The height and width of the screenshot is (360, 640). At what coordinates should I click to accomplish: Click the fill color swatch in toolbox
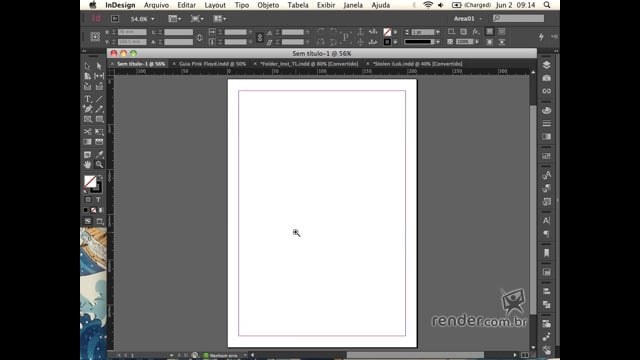(x=90, y=182)
